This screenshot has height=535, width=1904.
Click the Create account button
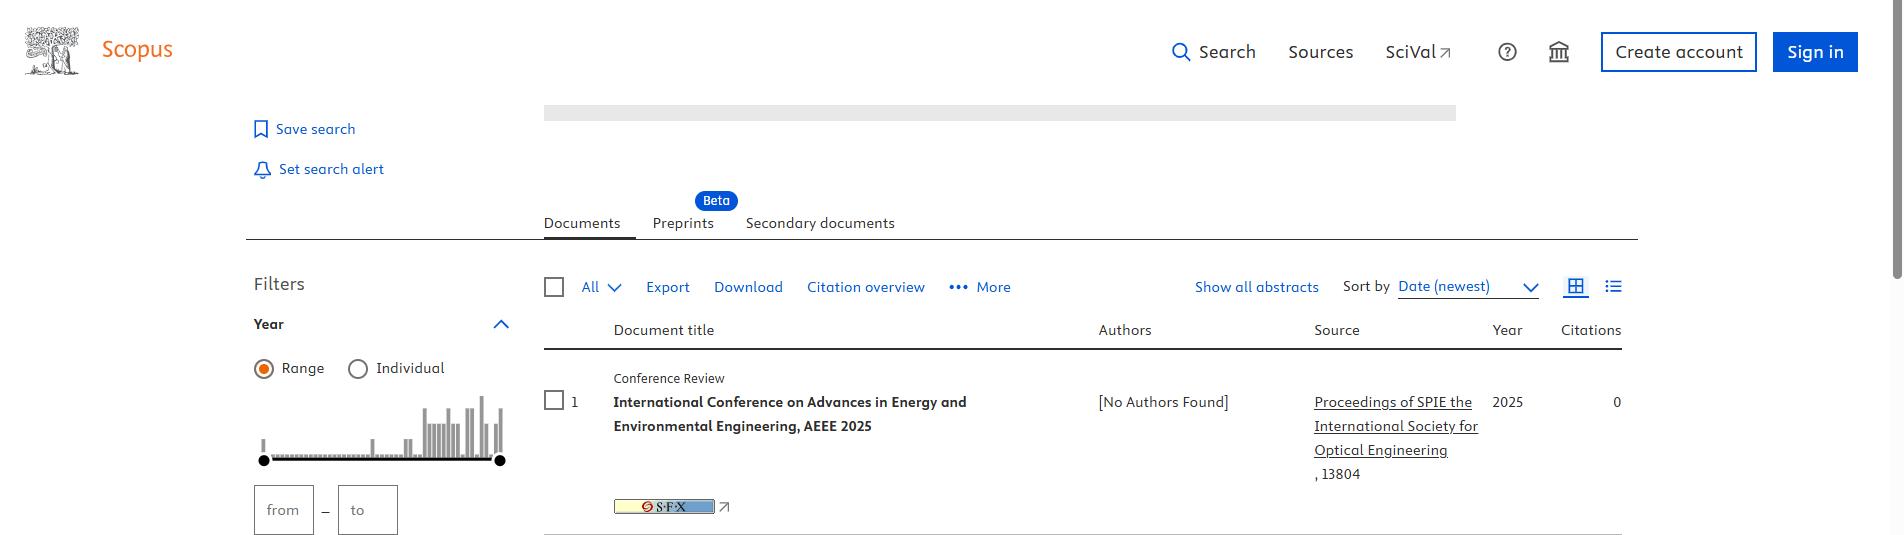click(1678, 52)
